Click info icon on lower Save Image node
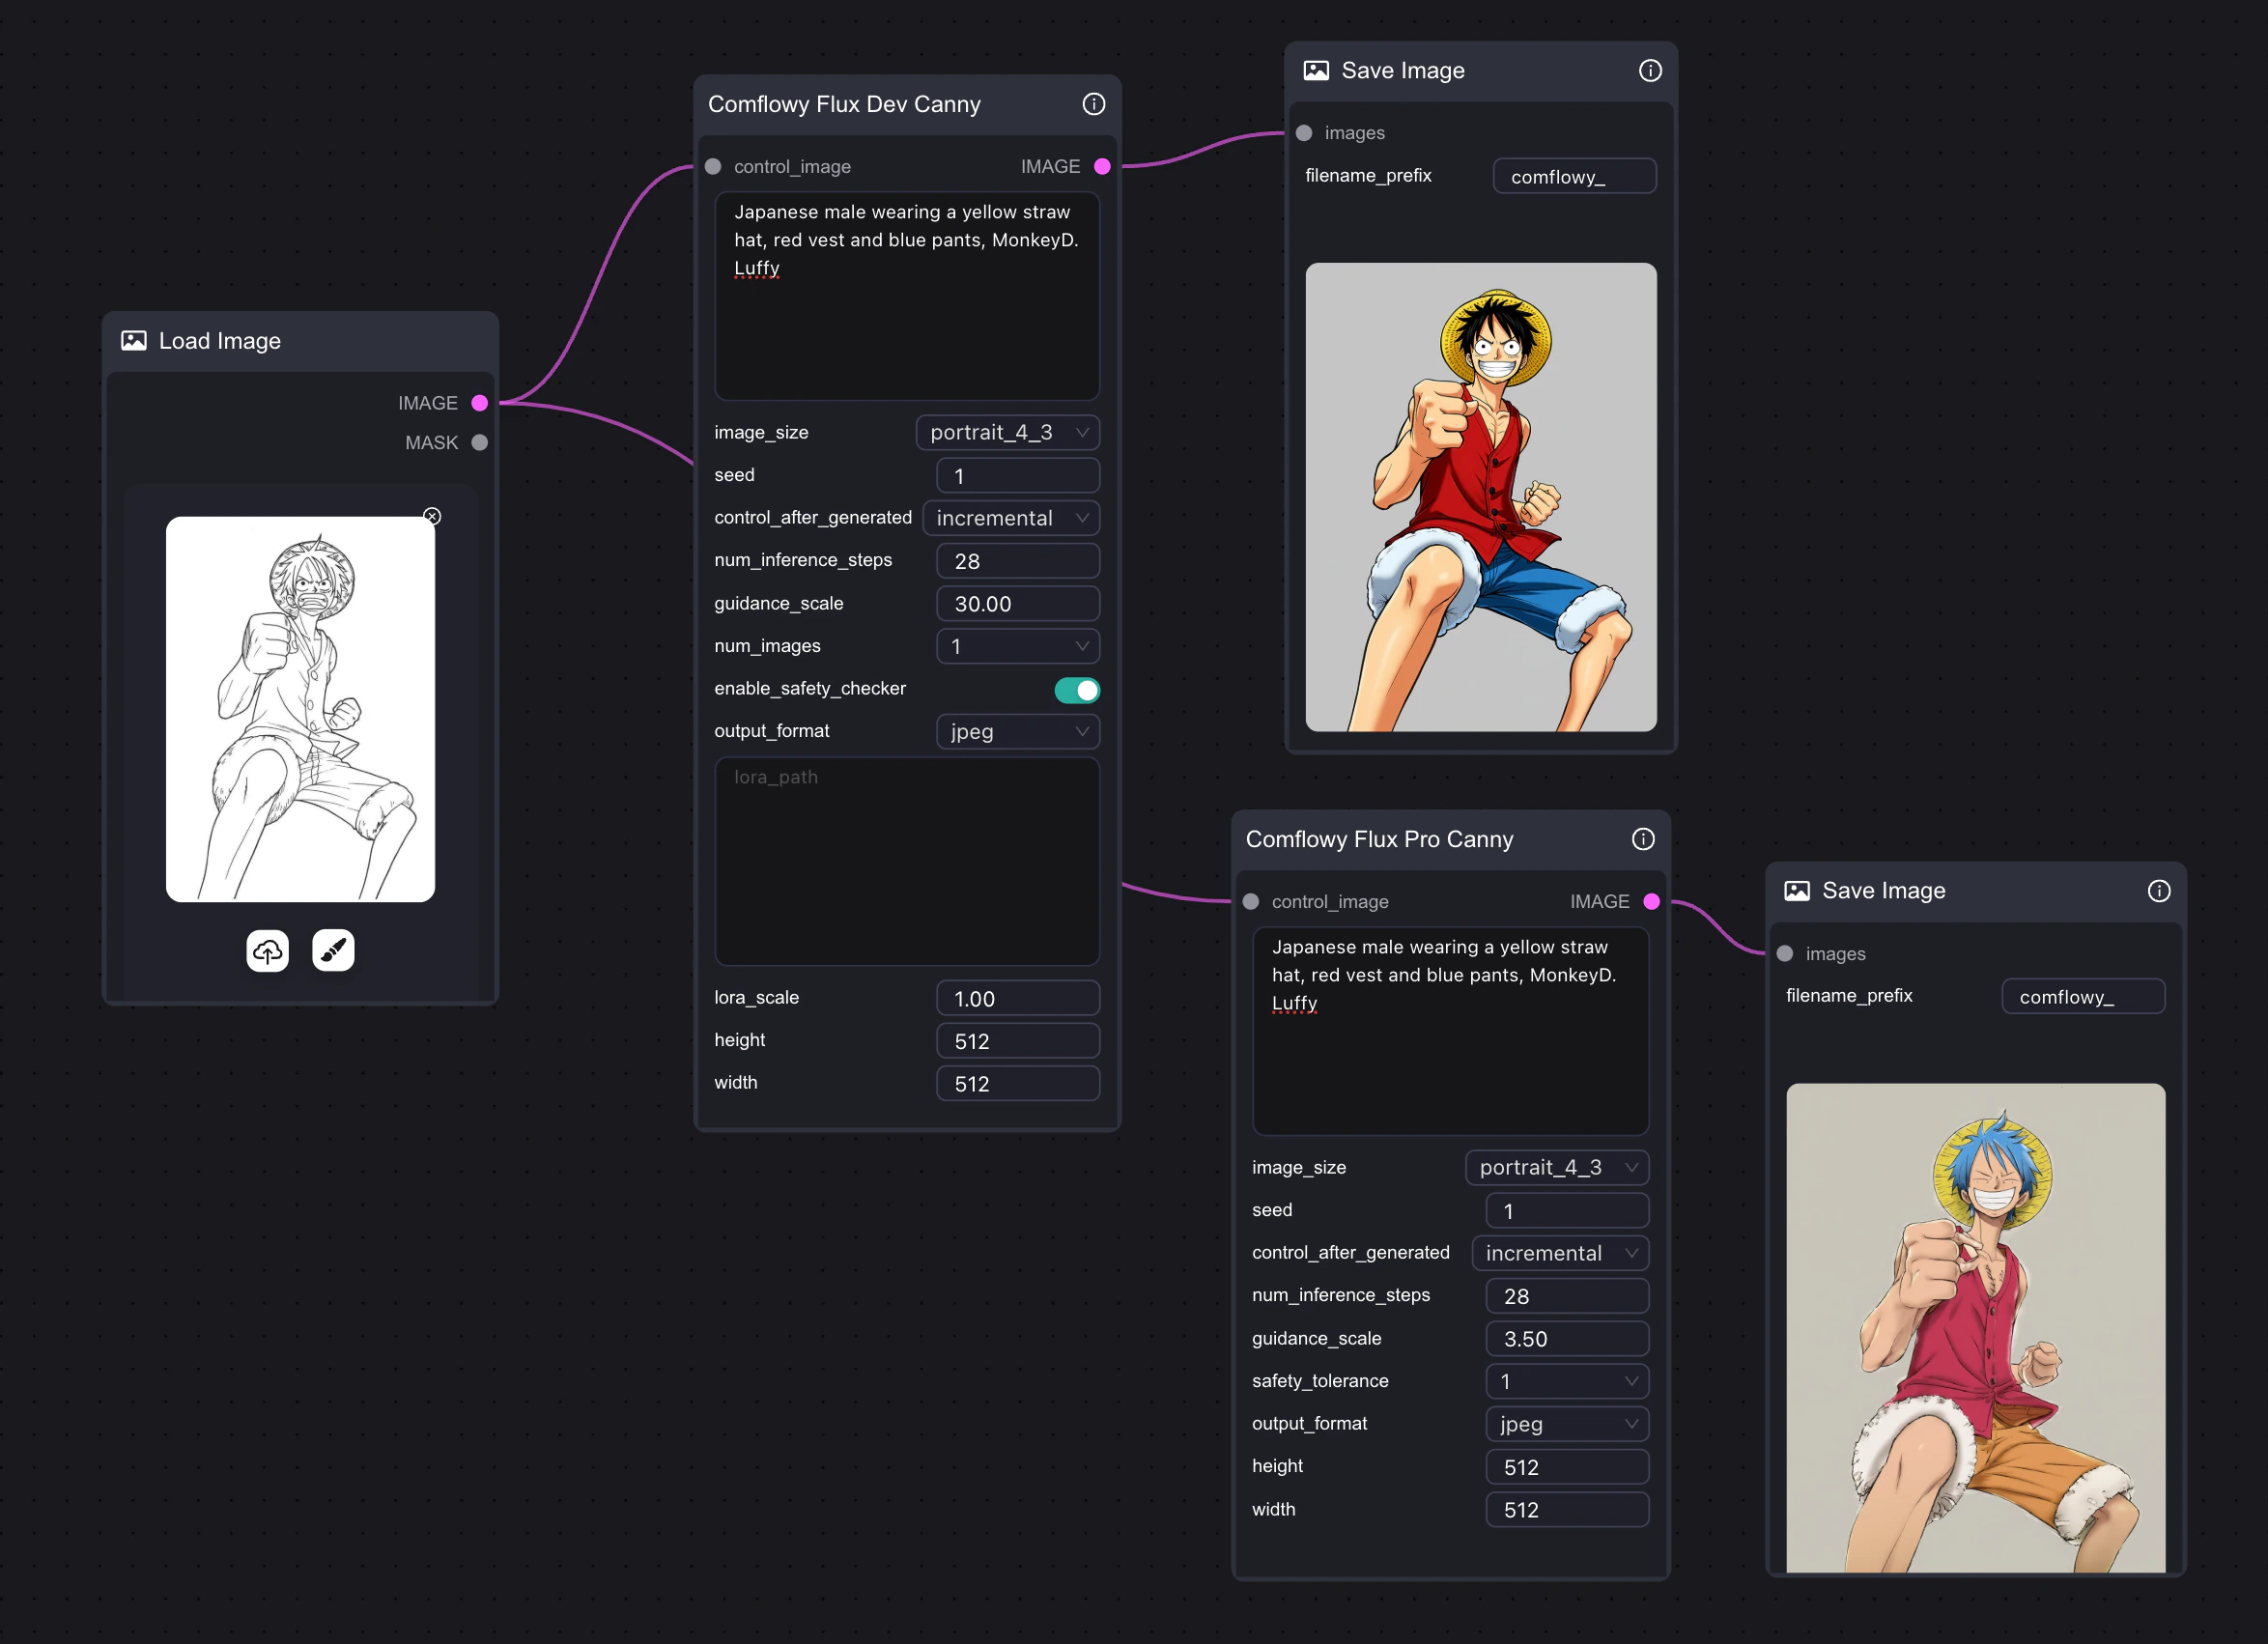The width and height of the screenshot is (2268, 1644). coord(2158,891)
